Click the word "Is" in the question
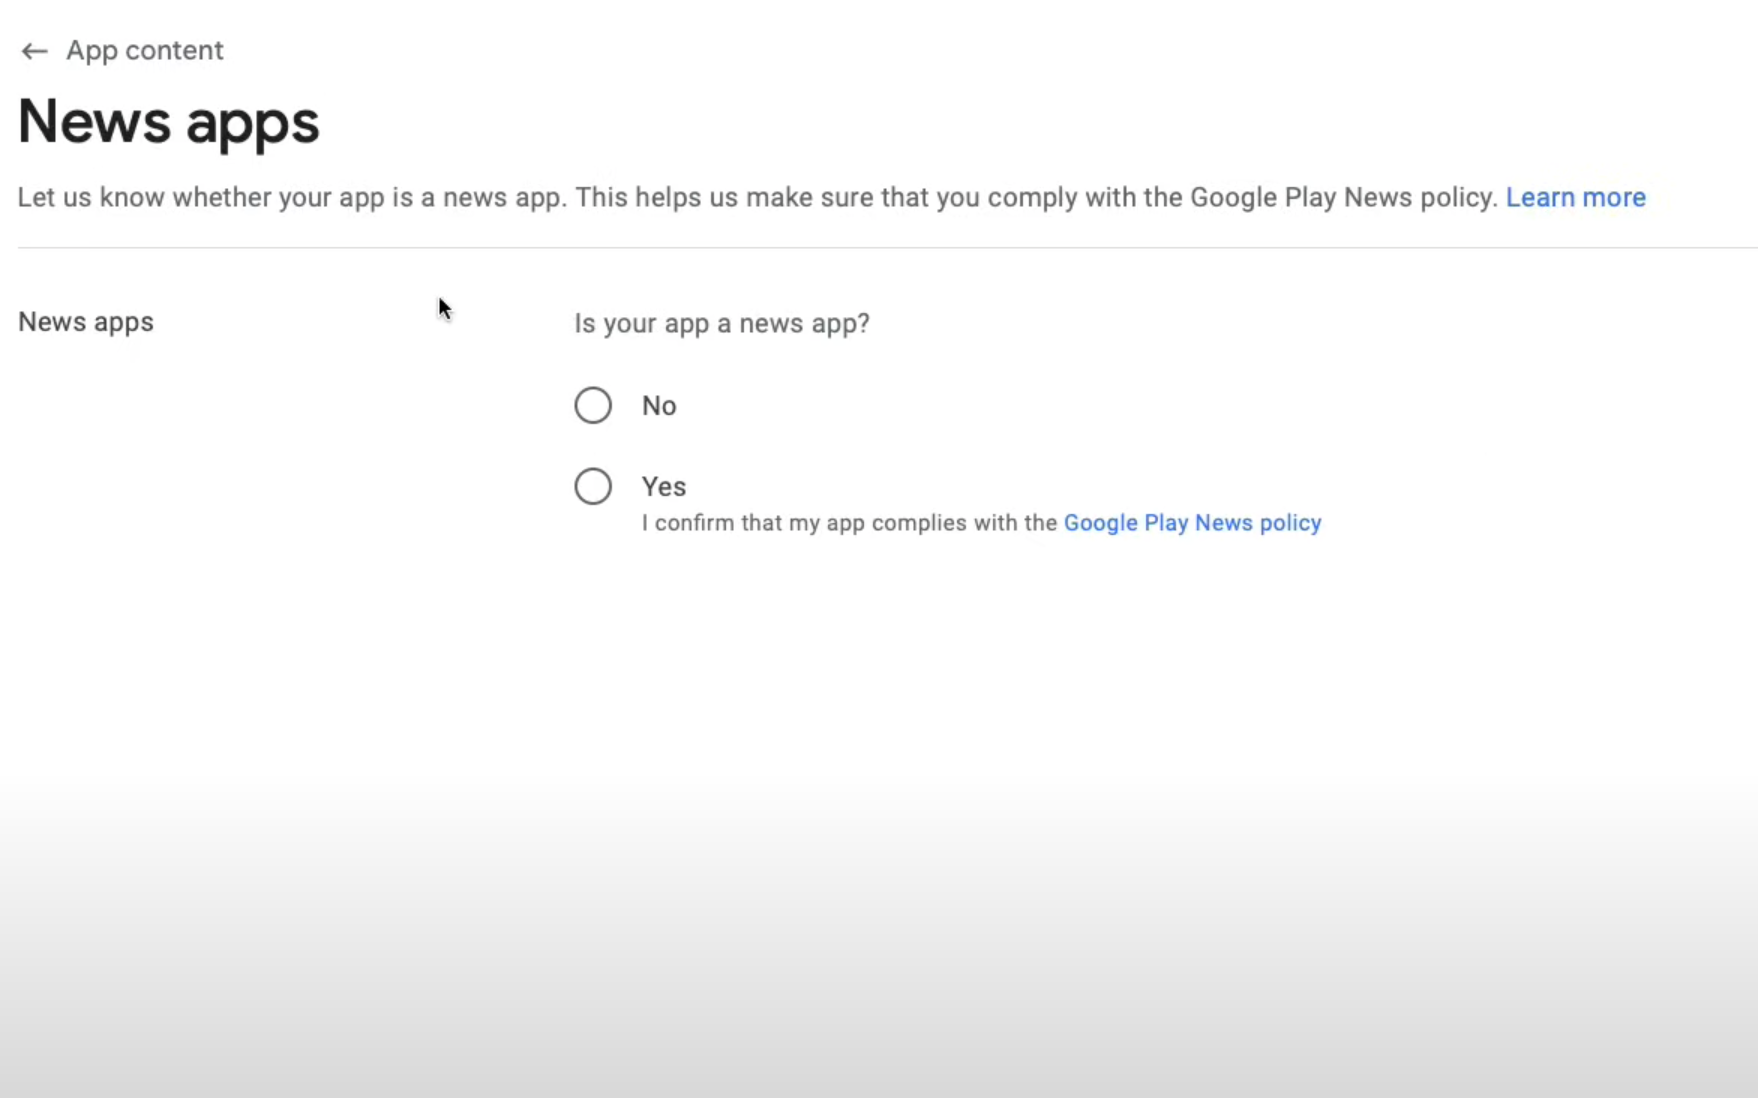This screenshot has width=1758, height=1098. tap(583, 323)
